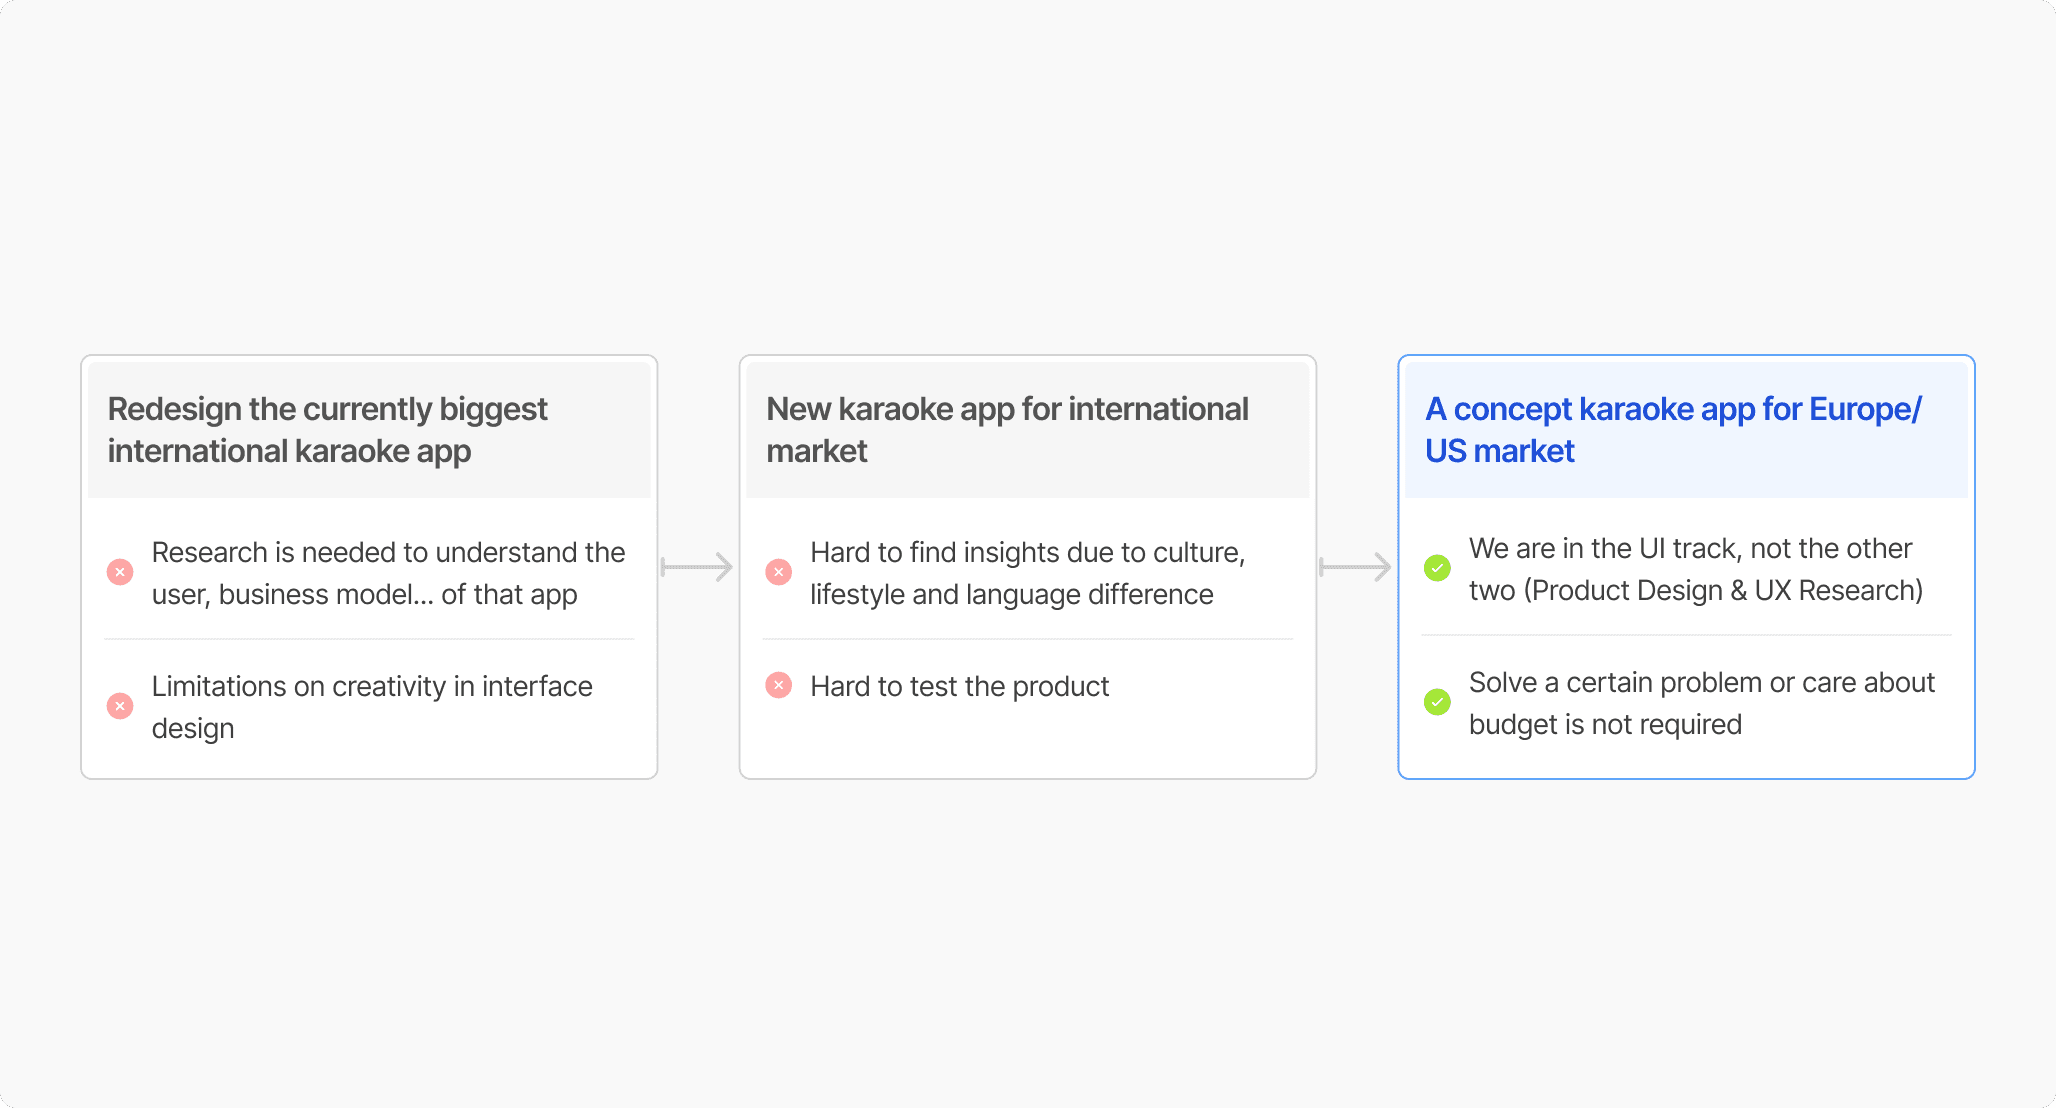Click green check icon beside UI track text
Screen dimensions: 2056x1108
[1437, 568]
